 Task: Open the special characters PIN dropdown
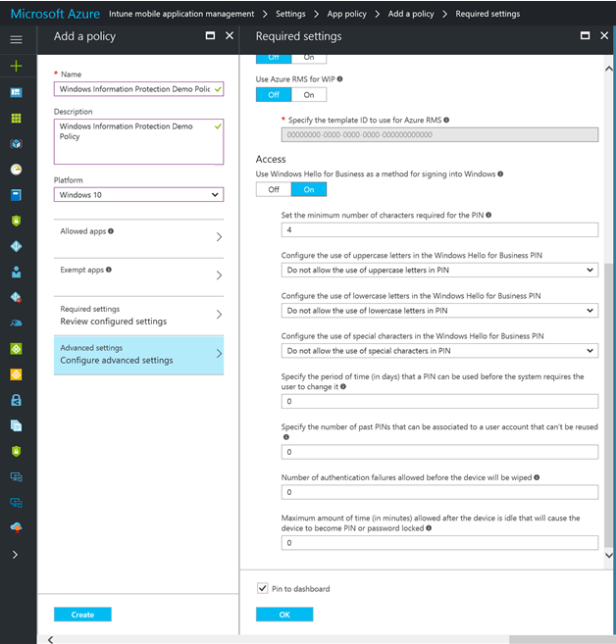(x=440, y=351)
